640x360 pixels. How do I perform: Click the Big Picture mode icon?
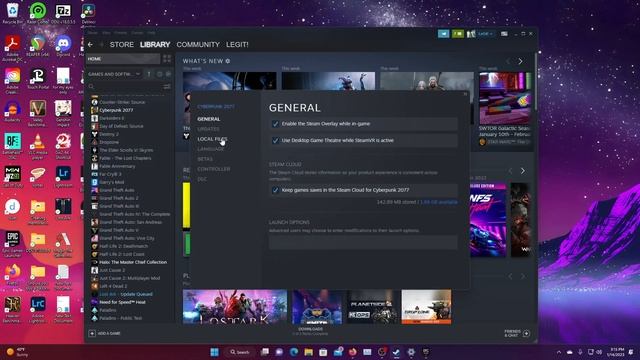coord(504,34)
